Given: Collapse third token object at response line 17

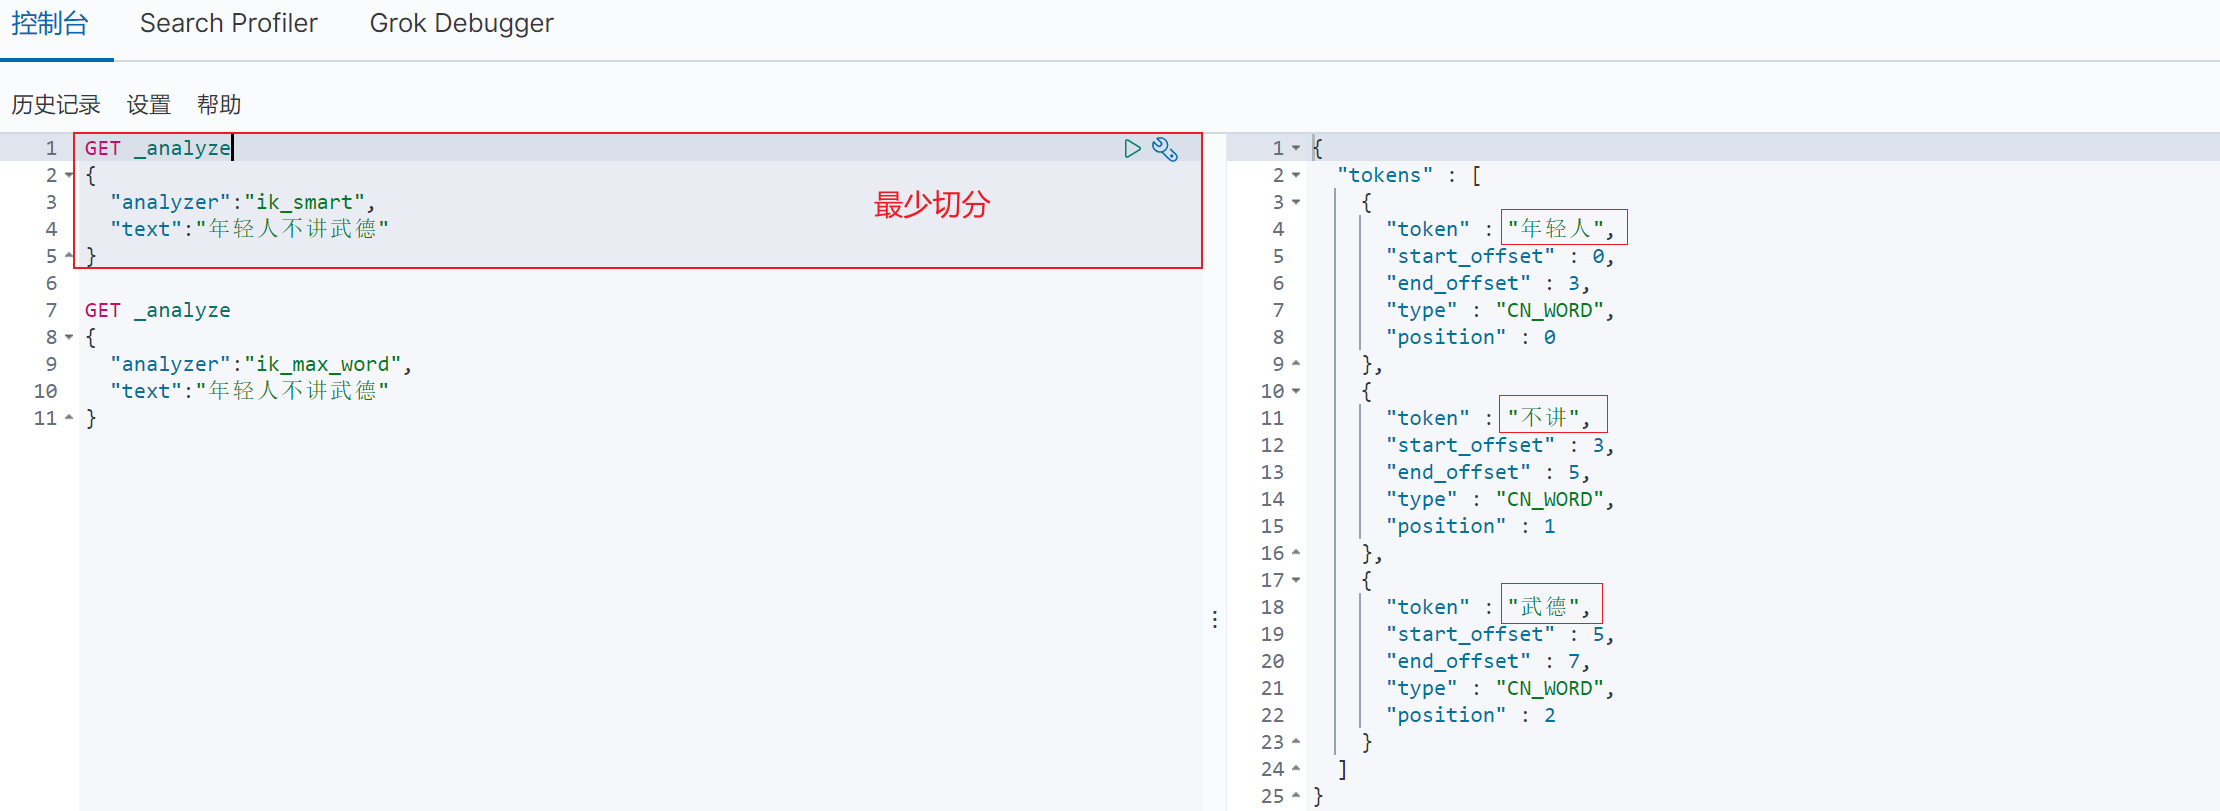Looking at the screenshot, I should pyautogui.click(x=1296, y=580).
